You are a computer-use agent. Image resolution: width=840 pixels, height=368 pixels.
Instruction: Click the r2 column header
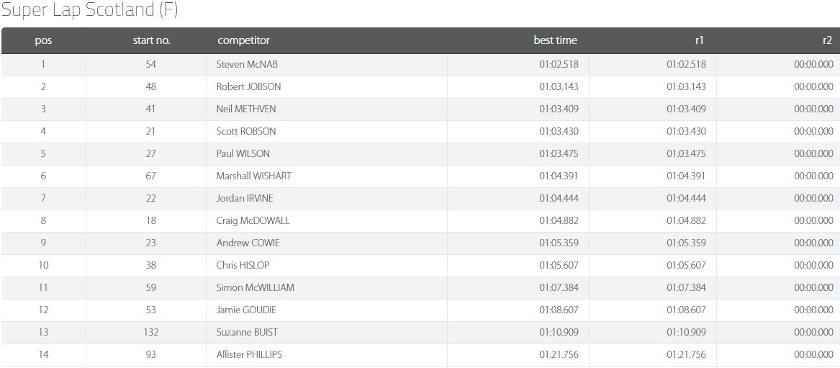click(x=828, y=40)
